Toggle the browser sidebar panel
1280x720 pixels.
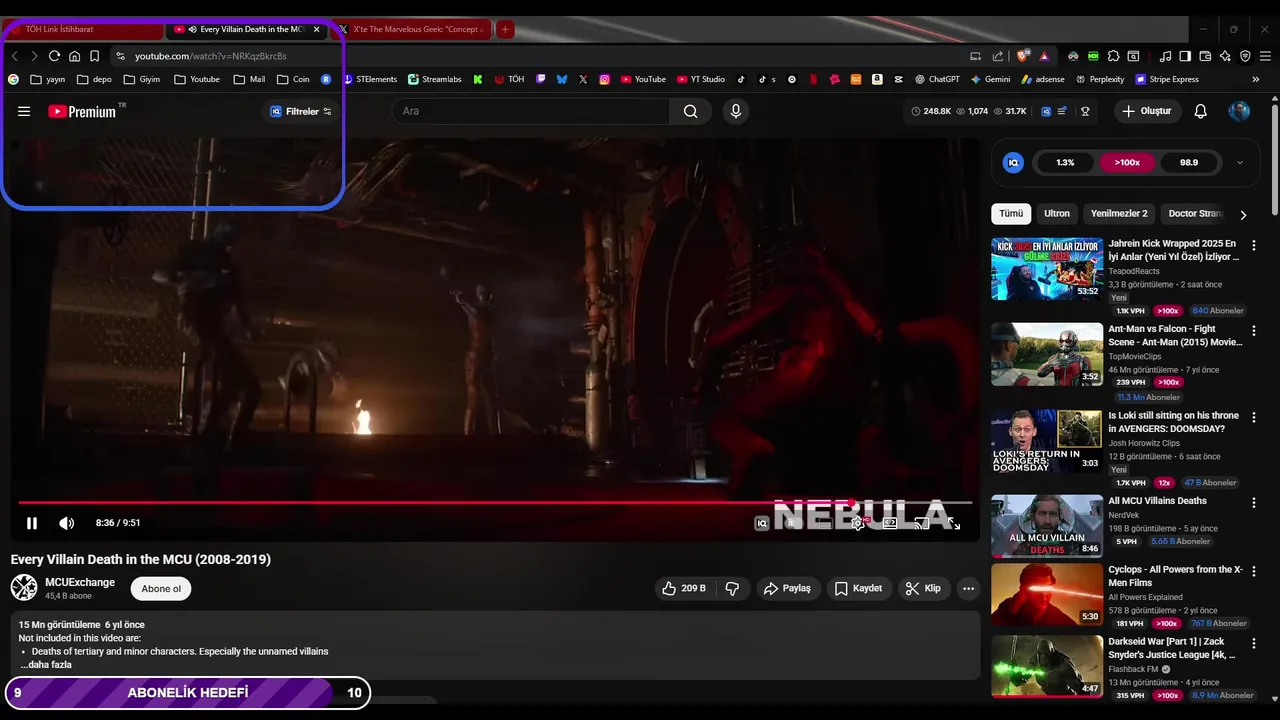tap(1185, 56)
